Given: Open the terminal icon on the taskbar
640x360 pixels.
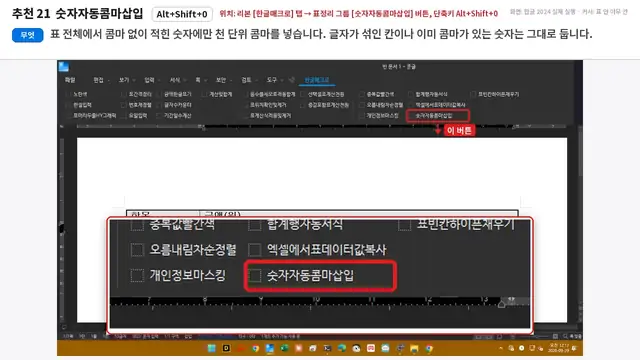Looking at the screenshot, I should pyautogui.click(x=327, y=348).
